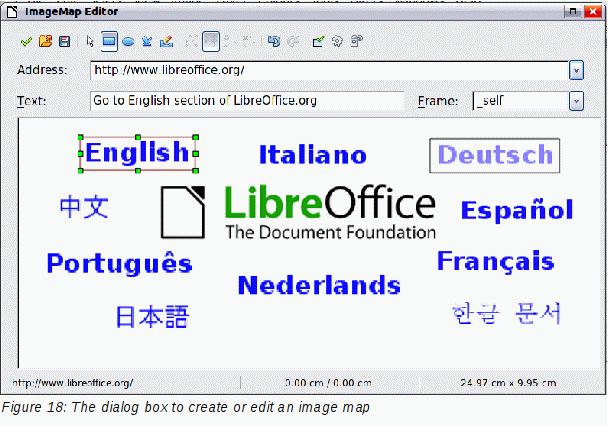The height and width of the screenshot is (426, 608).
Task: Click the Português label in image
Action: coord(119,264)
